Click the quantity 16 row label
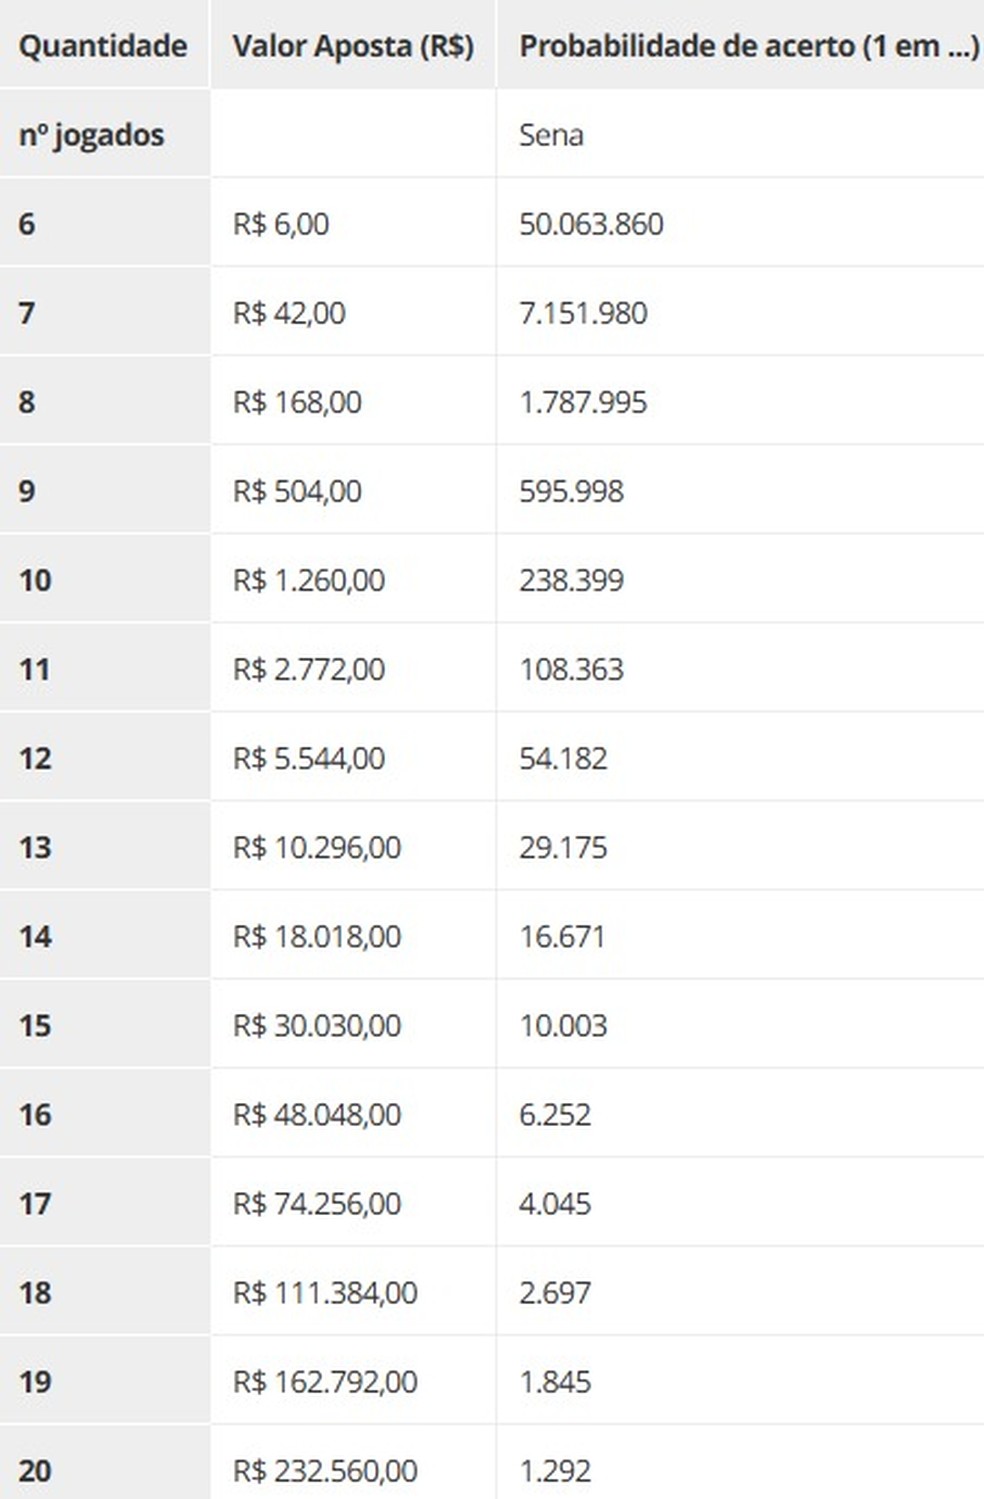This screenshot has height=1499, width=984. click(35, 1114)
